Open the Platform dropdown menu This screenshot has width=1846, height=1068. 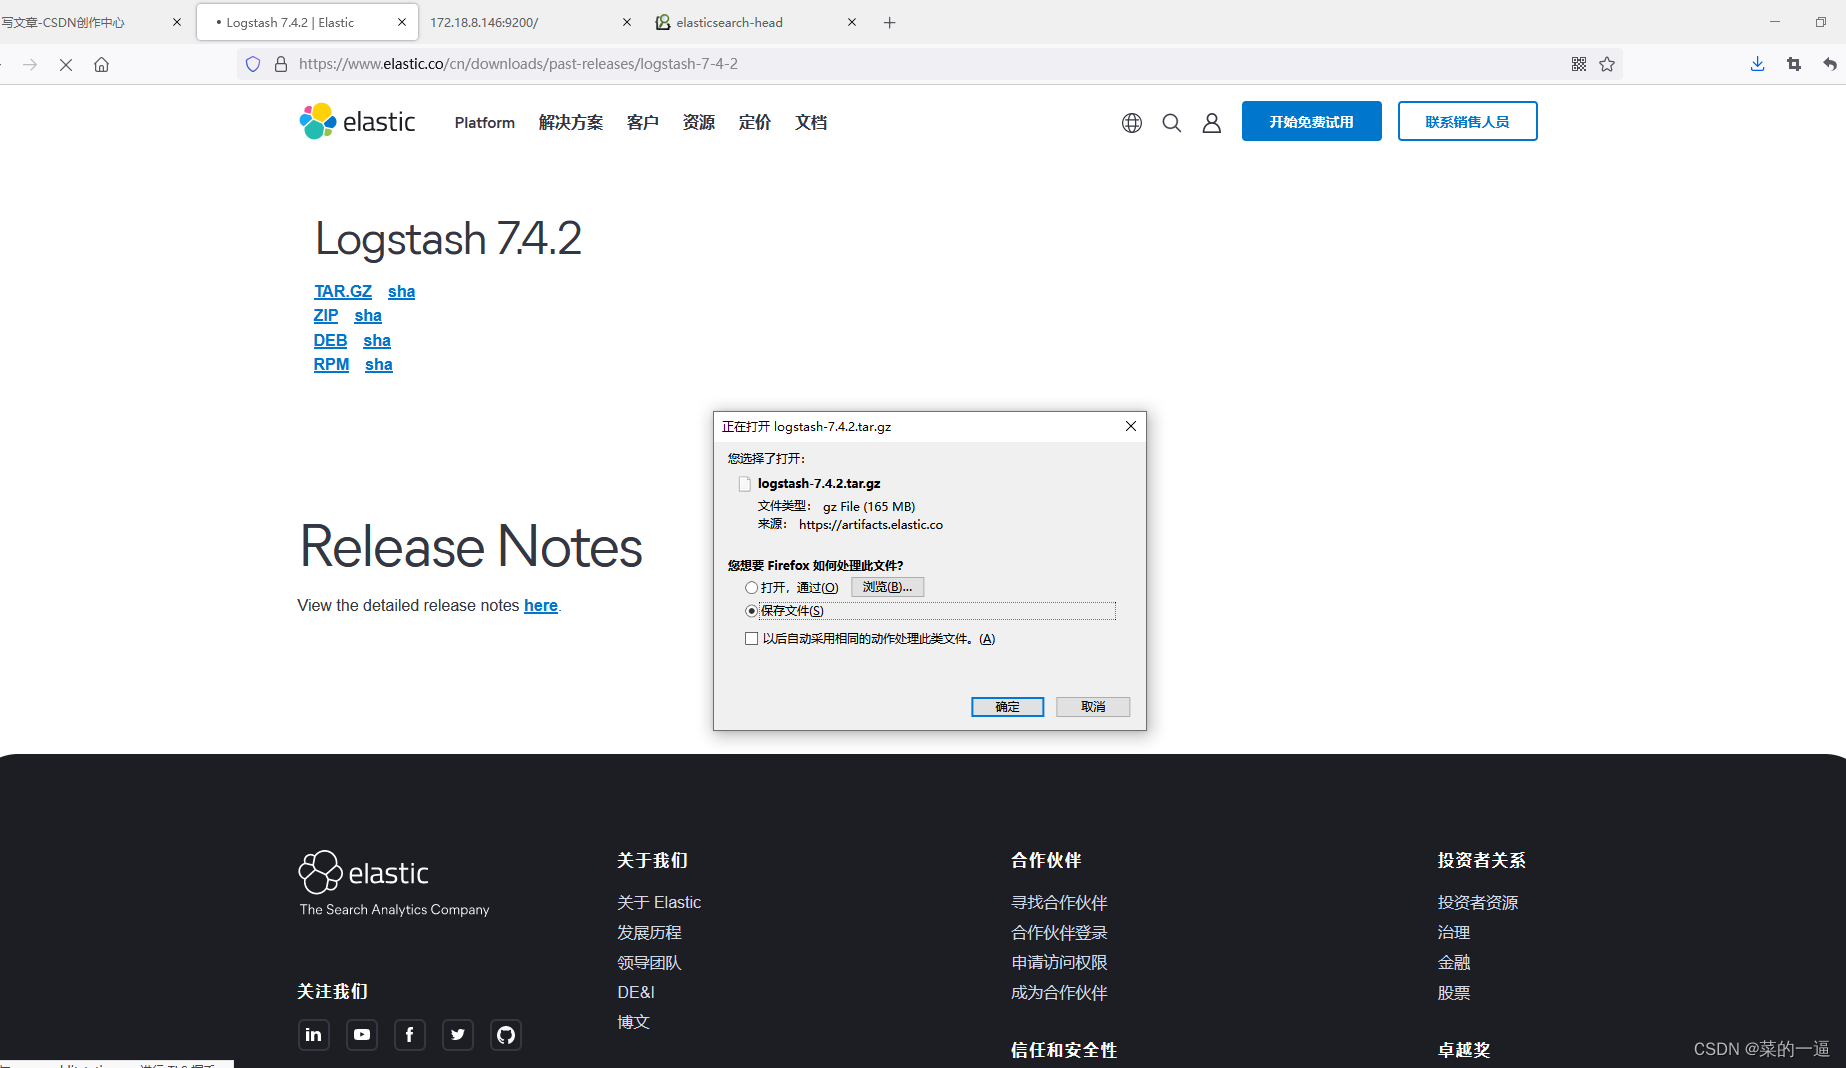tap(483, 122)
